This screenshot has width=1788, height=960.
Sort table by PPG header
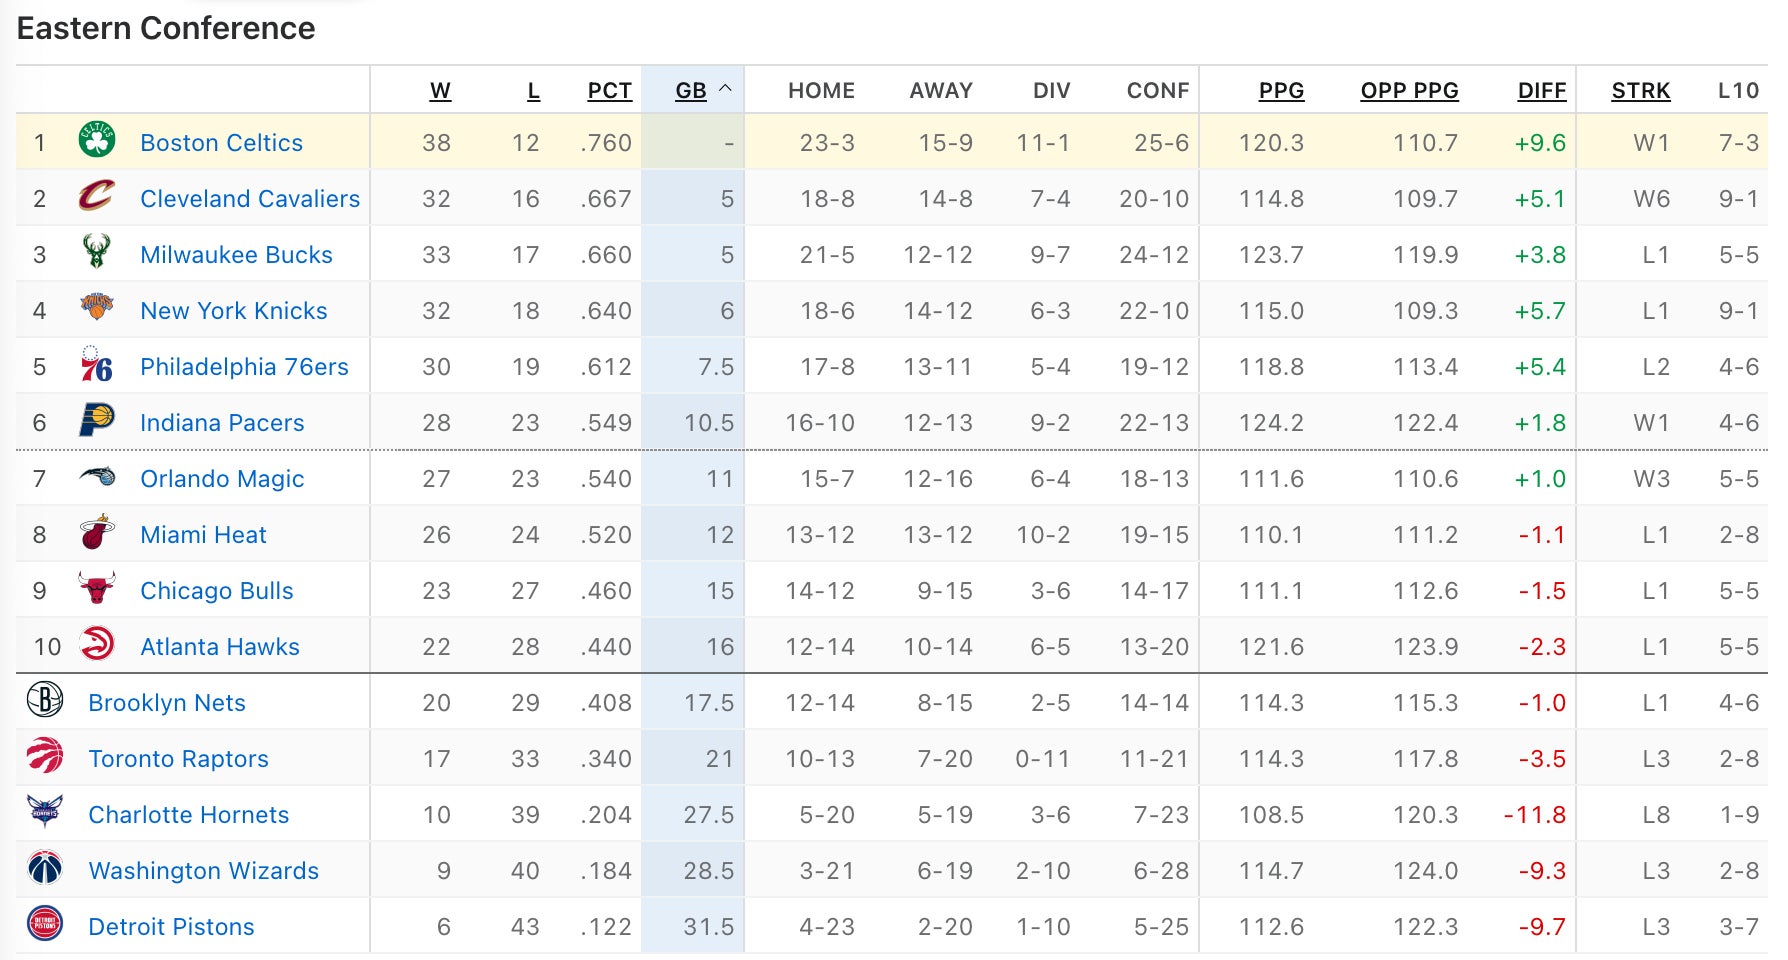pos(1281,91)
